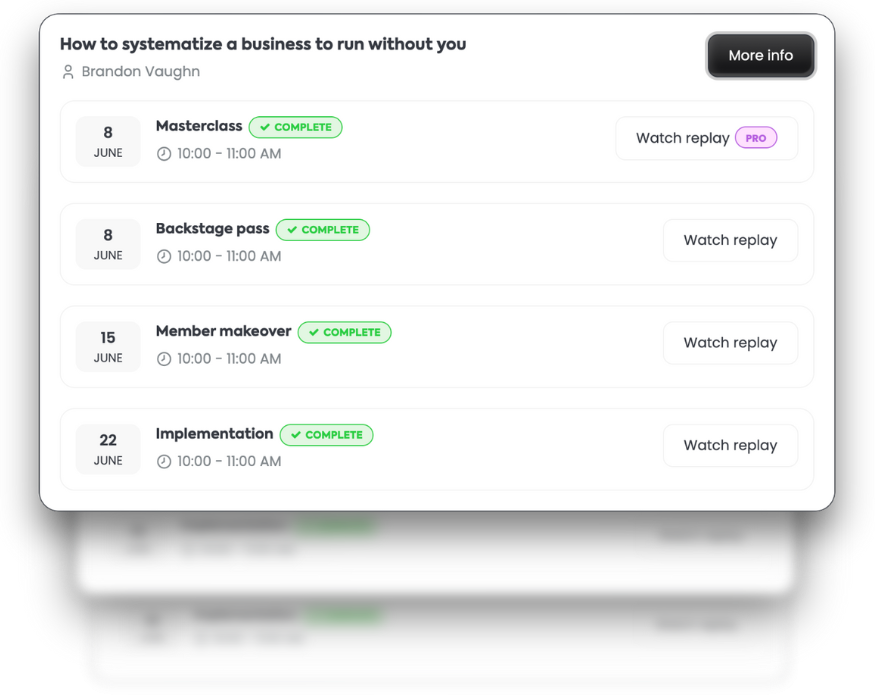Click the Complete badge next to Backstage pass
This screenshot has height=697, width=875.
click(x=322, y=230)
